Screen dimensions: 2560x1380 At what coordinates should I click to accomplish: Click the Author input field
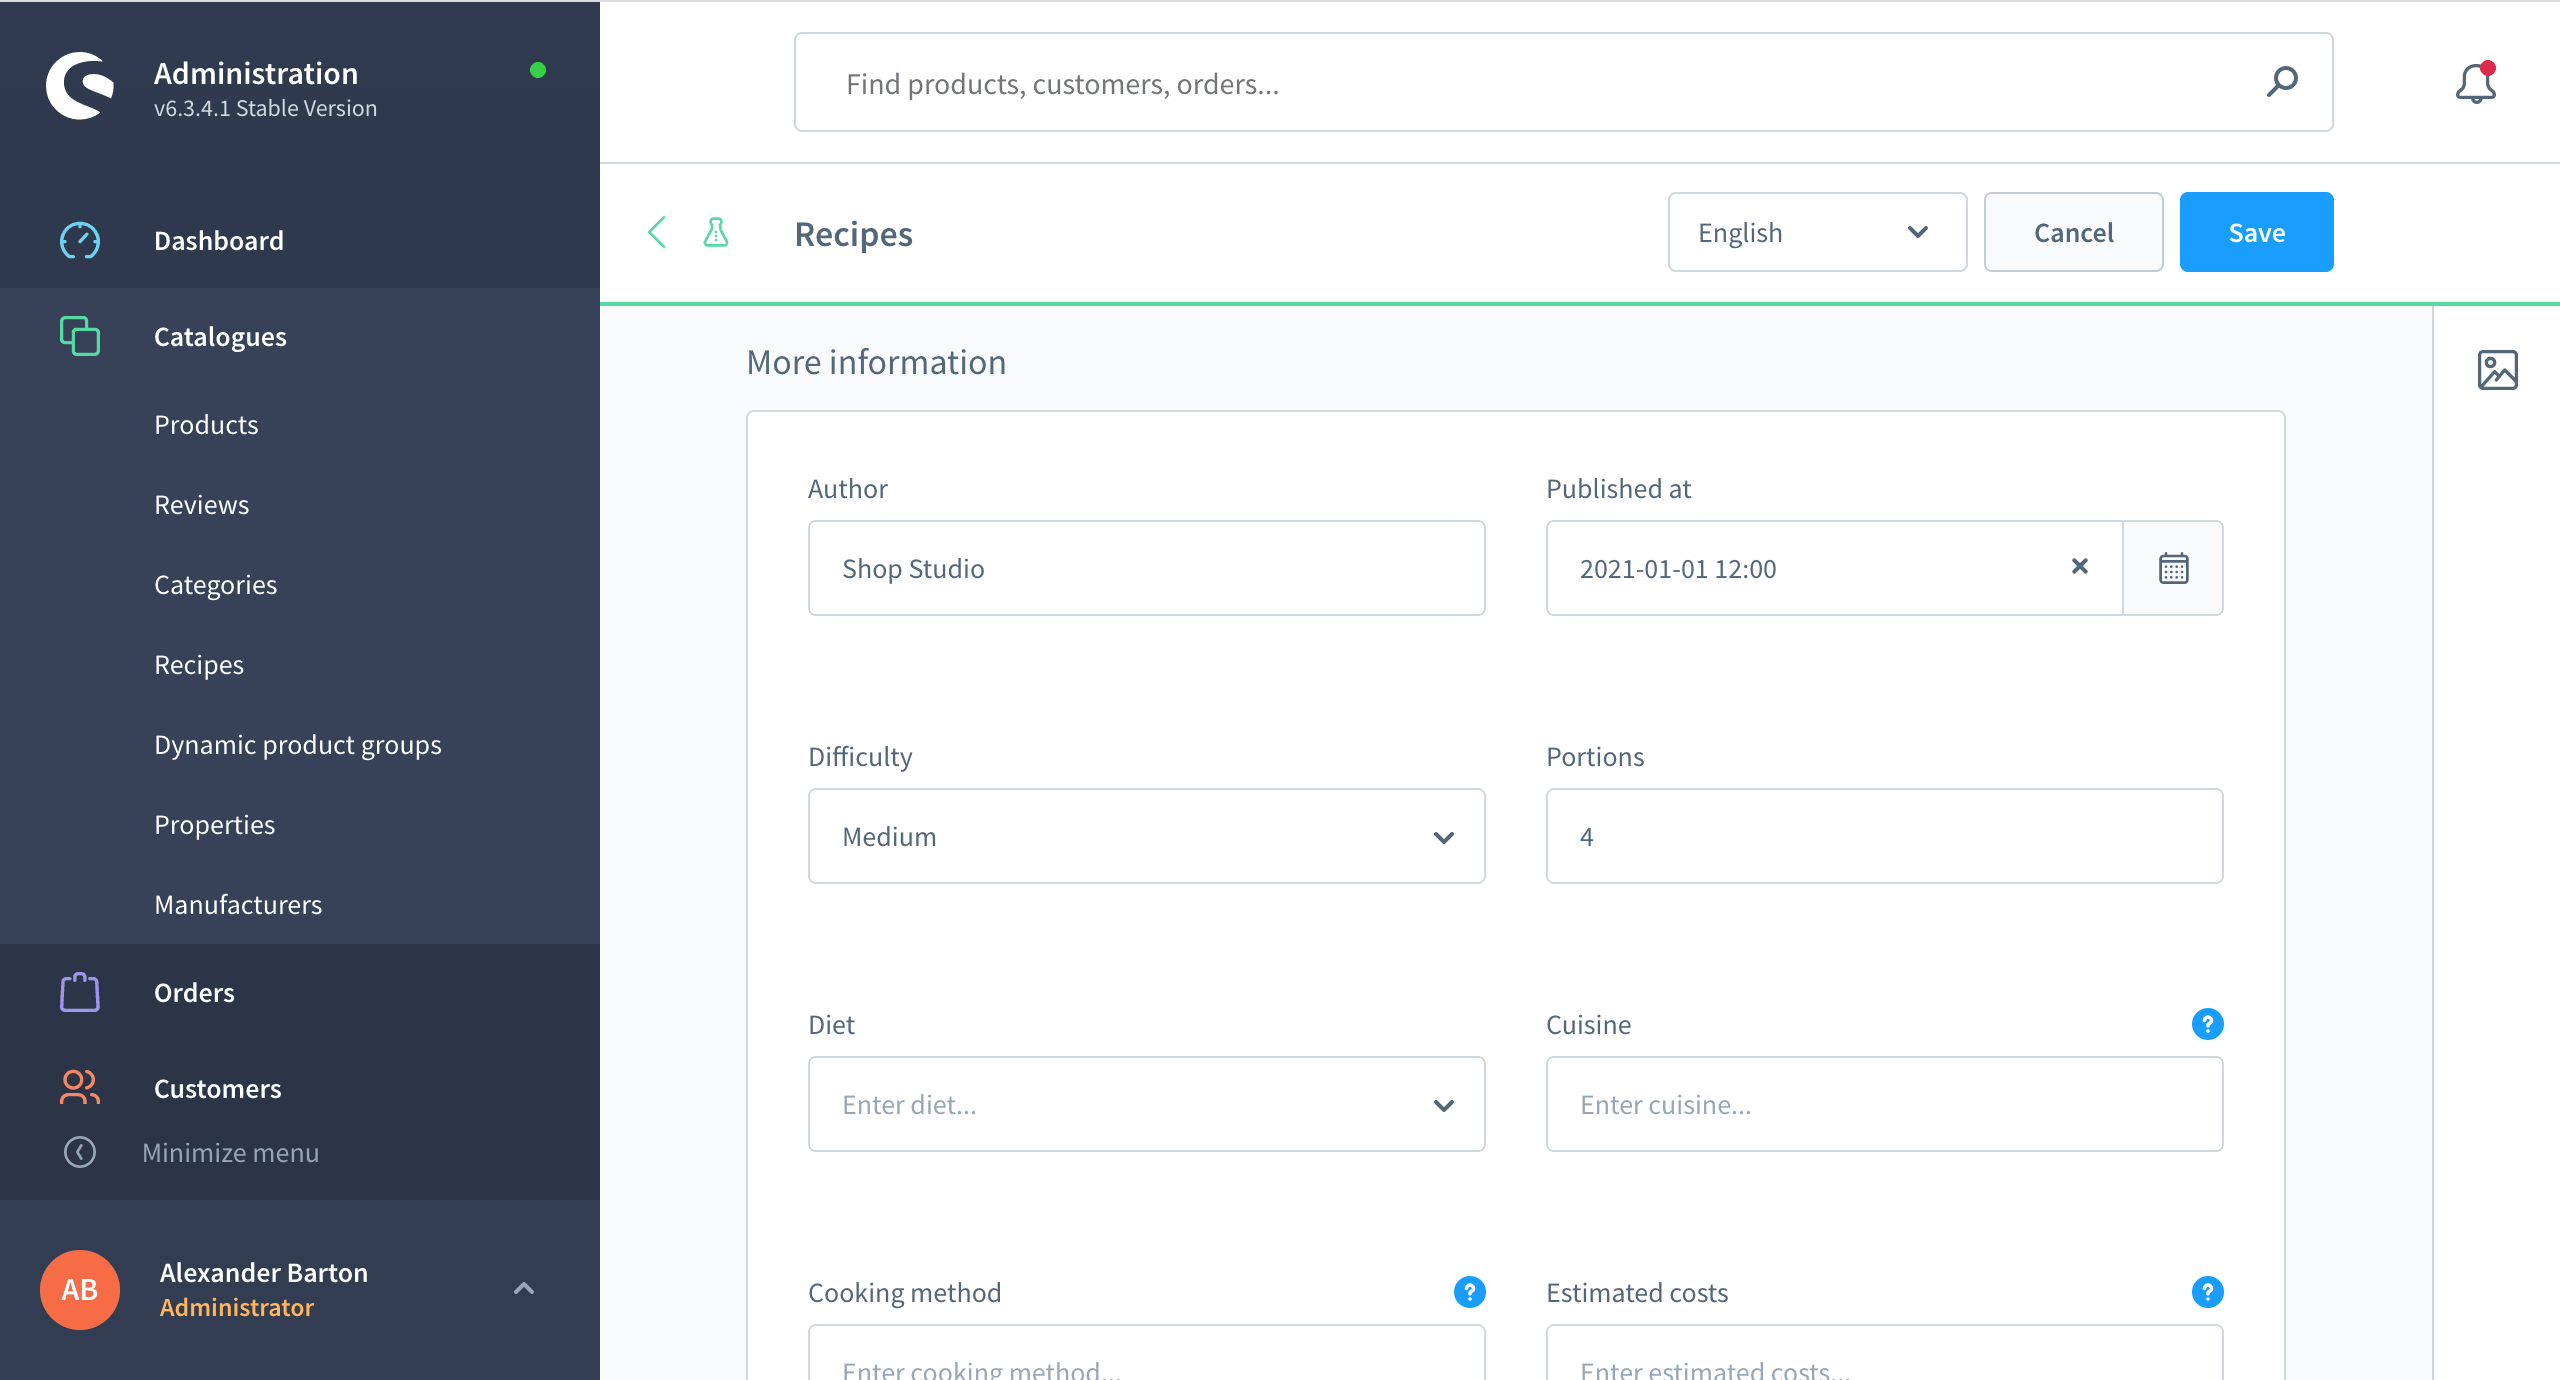coord(1146,568)
